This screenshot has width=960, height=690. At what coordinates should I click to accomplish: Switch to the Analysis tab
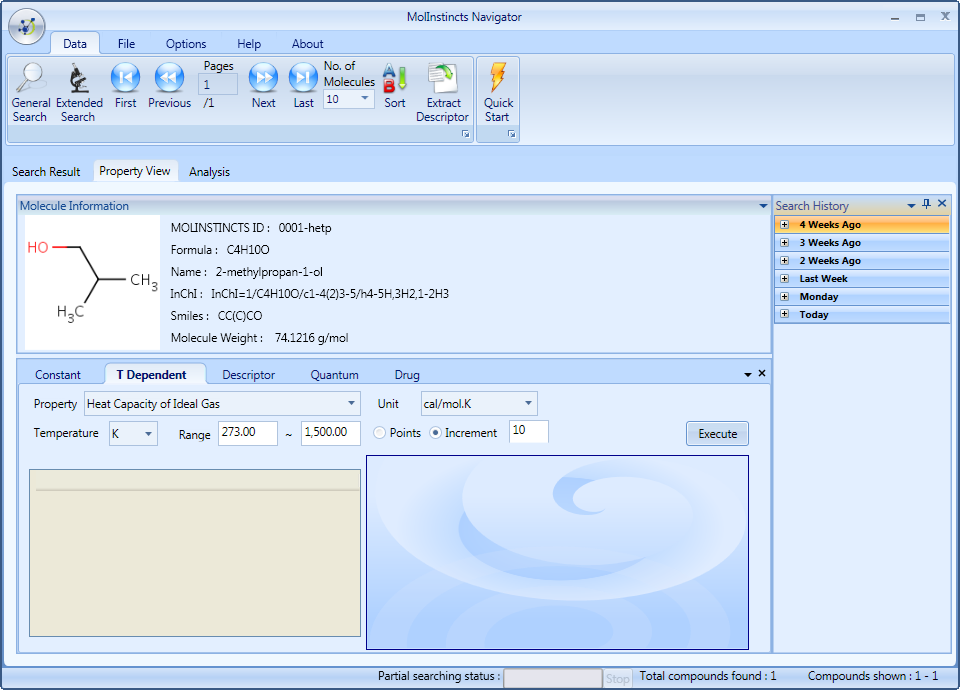[x=209, y=171]
